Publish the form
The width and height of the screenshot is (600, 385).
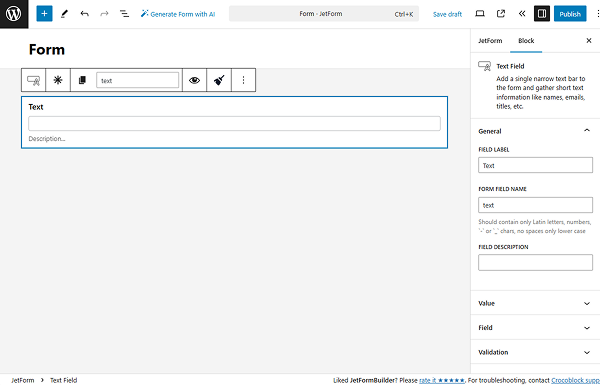(x=570, y=14)
